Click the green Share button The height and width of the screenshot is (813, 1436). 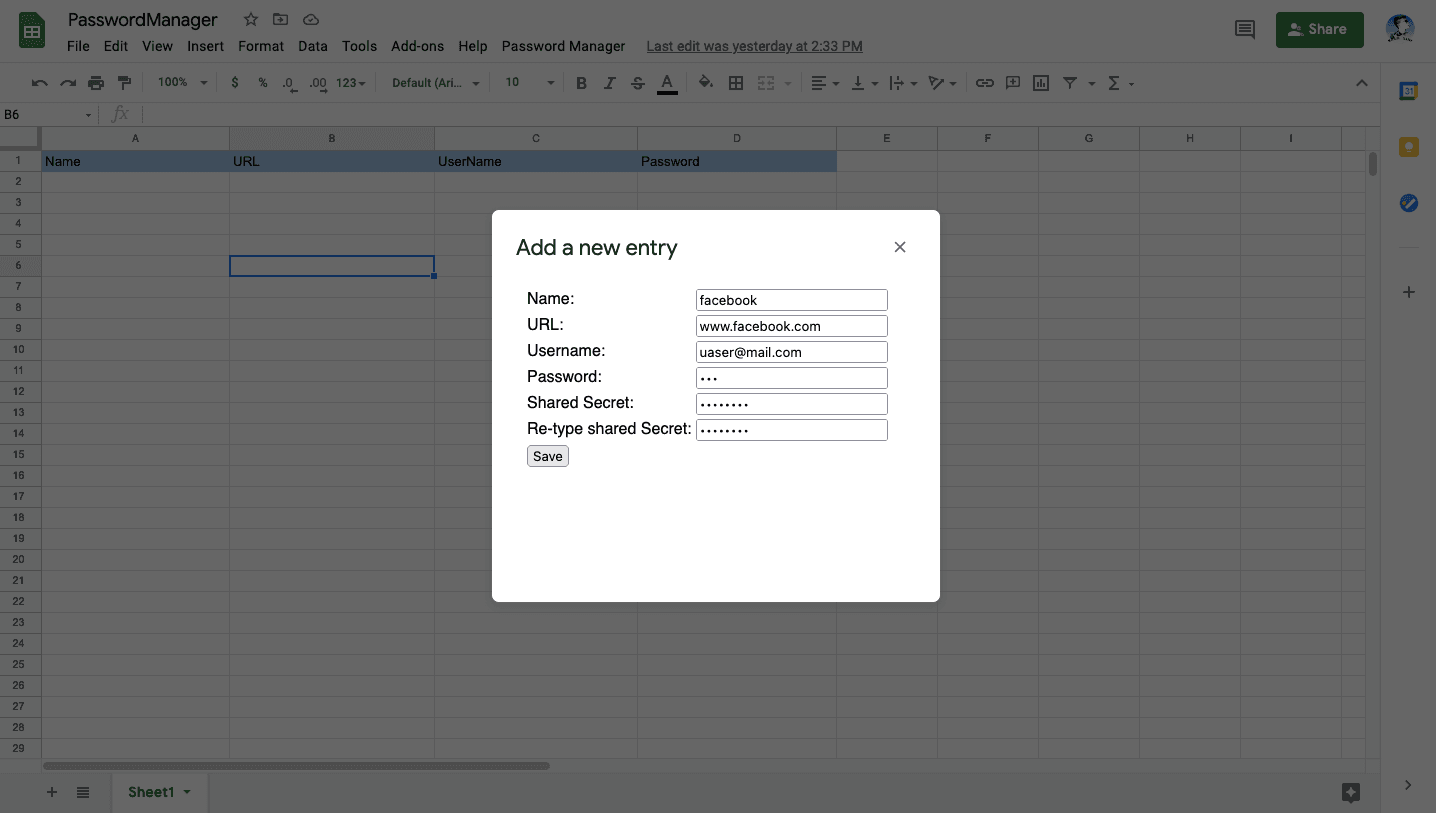(1318, 30)
